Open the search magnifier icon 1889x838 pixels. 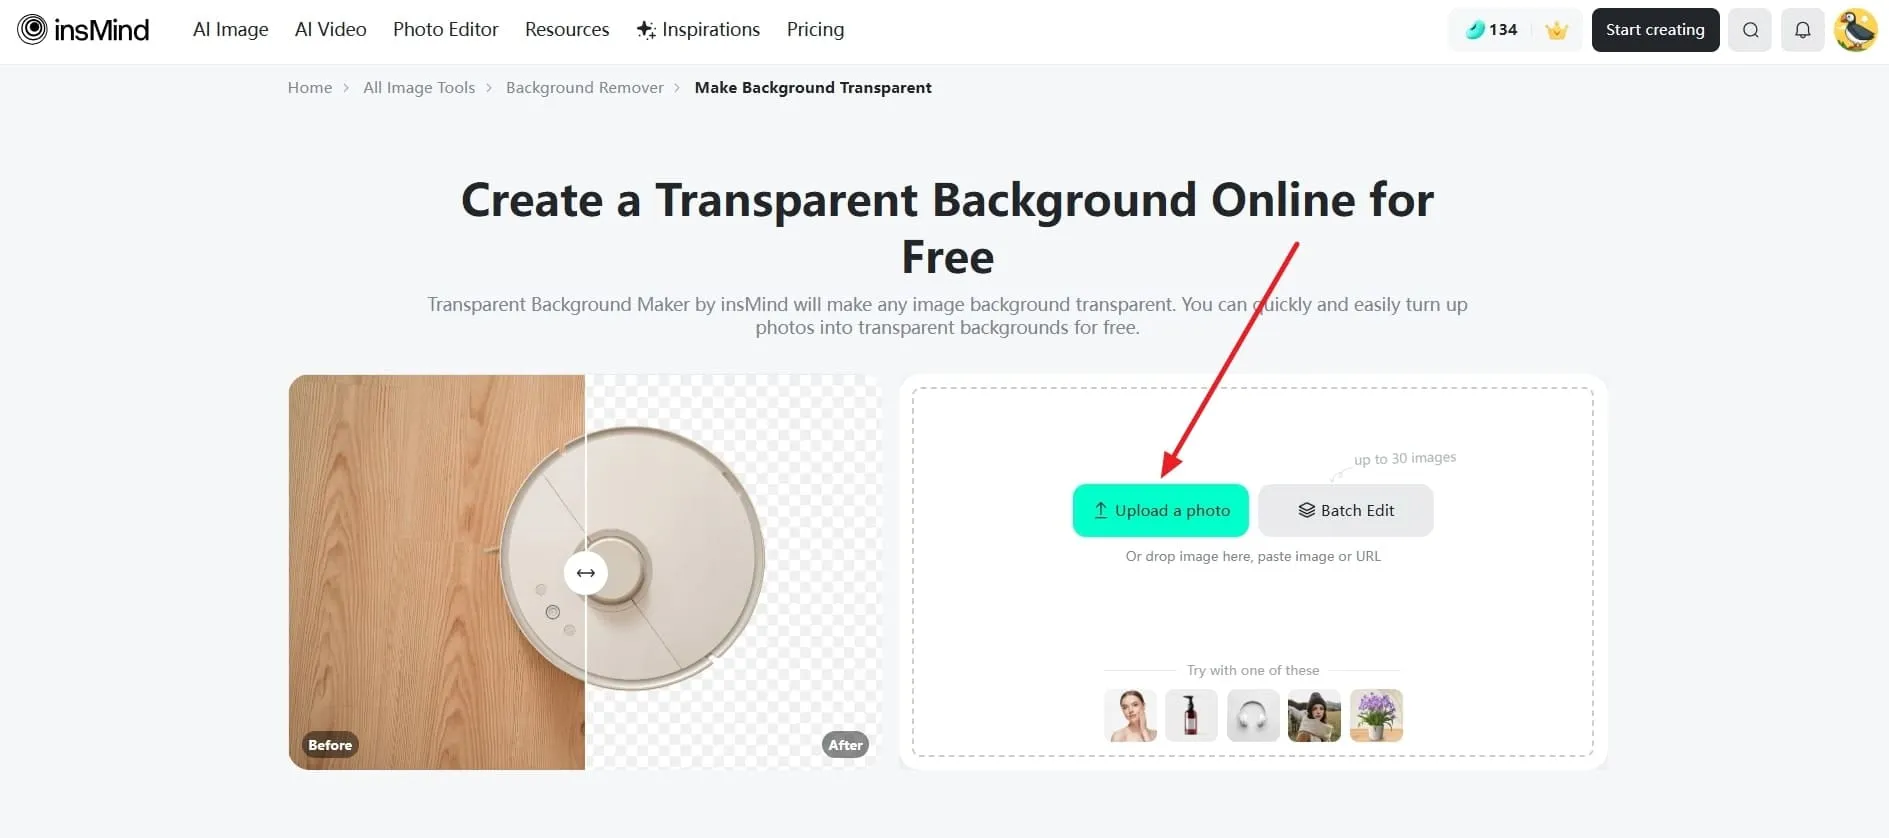(1750, 30)
